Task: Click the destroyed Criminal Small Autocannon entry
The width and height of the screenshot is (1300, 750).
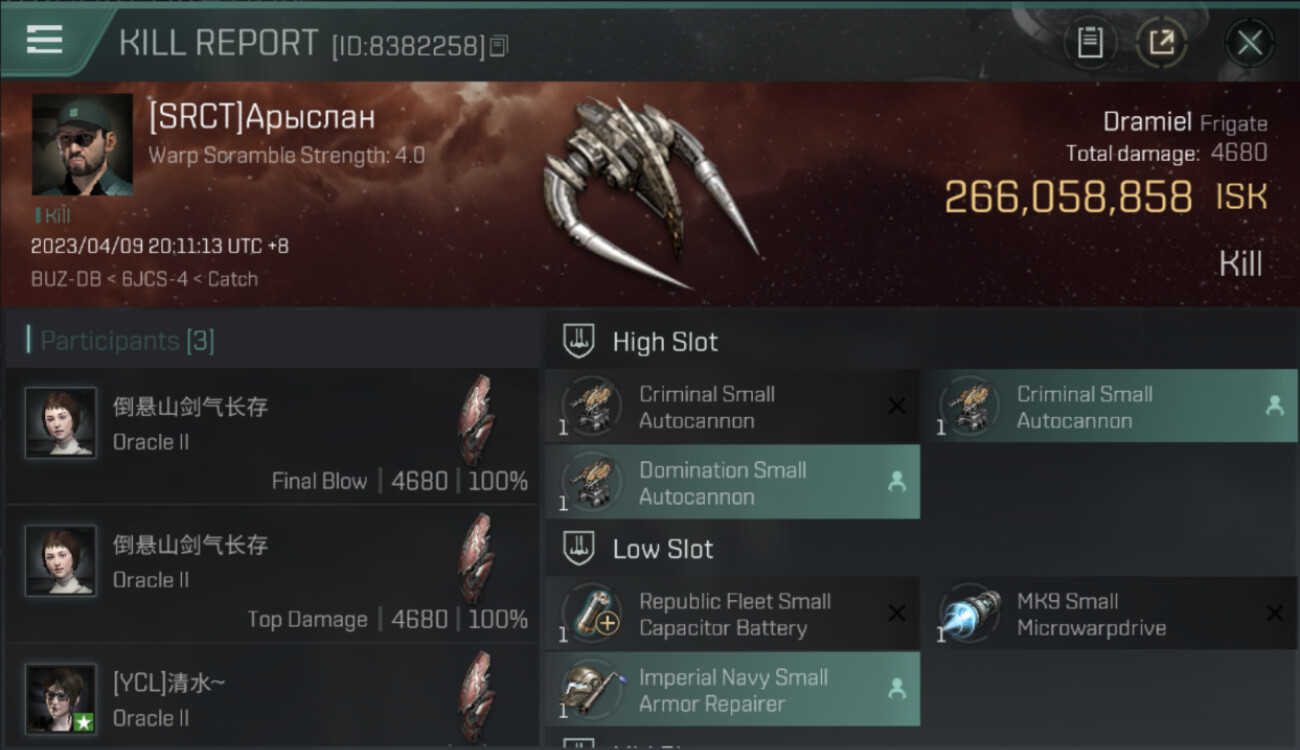Action: [x=732, y=407]
